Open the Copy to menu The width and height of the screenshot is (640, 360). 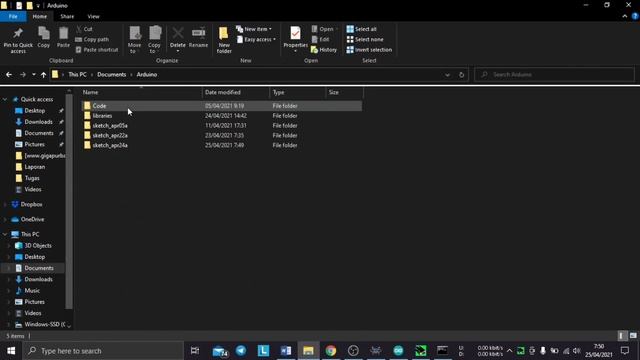(154, 40)
